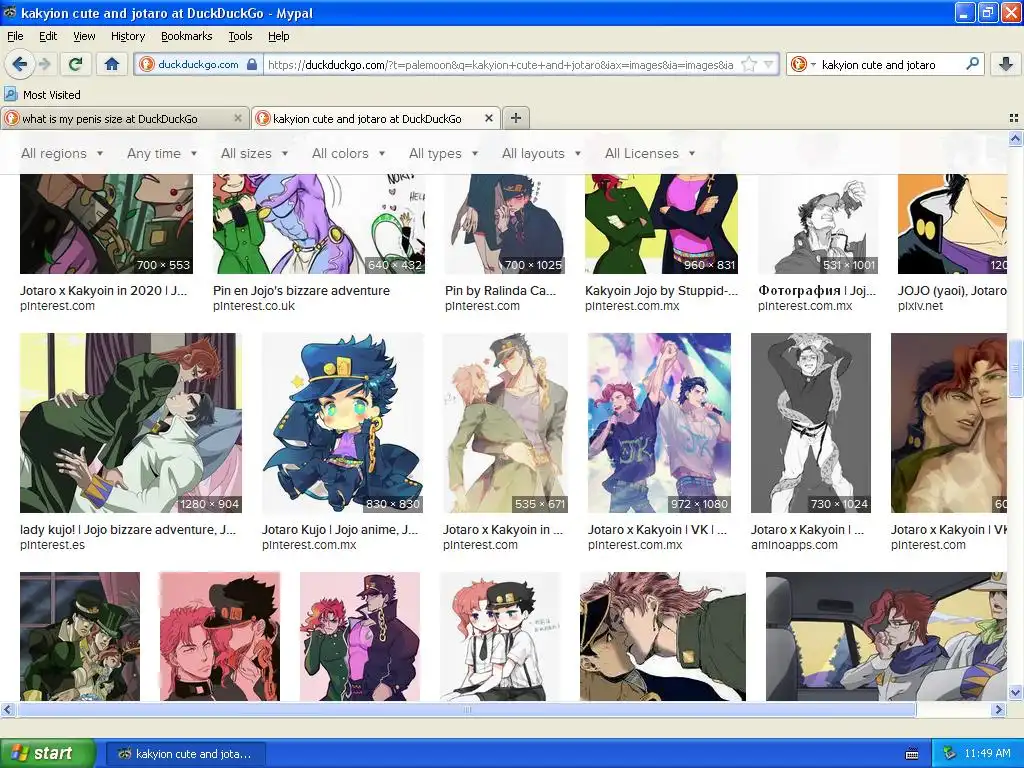
Task: Open the 'lady kujo!' image result title
Action: [x=128, y=530]
